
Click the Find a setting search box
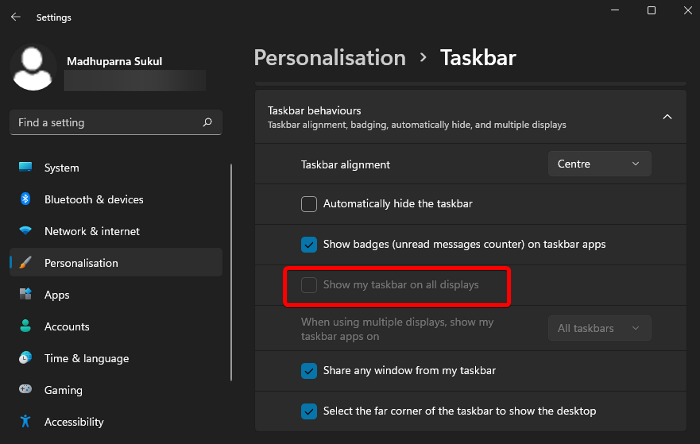tap(105, 123)
